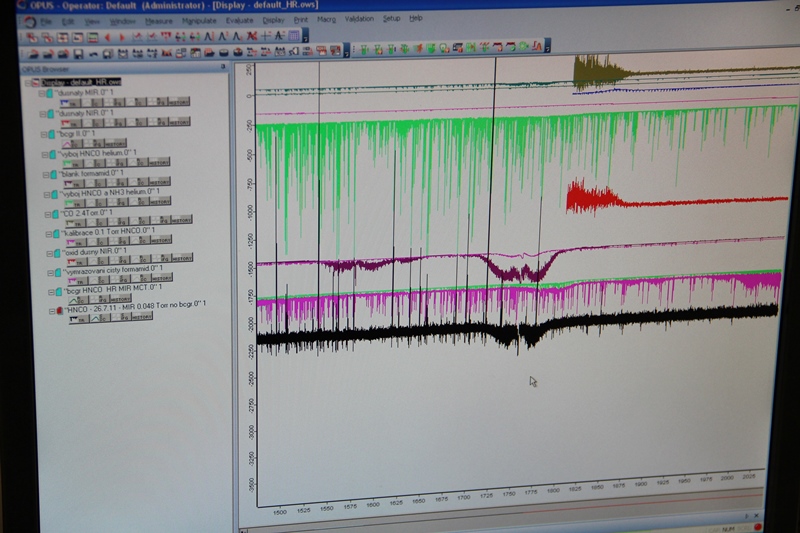Image resolution: width=800 pixels, height=533 pixels.
Task: Open the Manipulate menu
Action: point(199,21)
